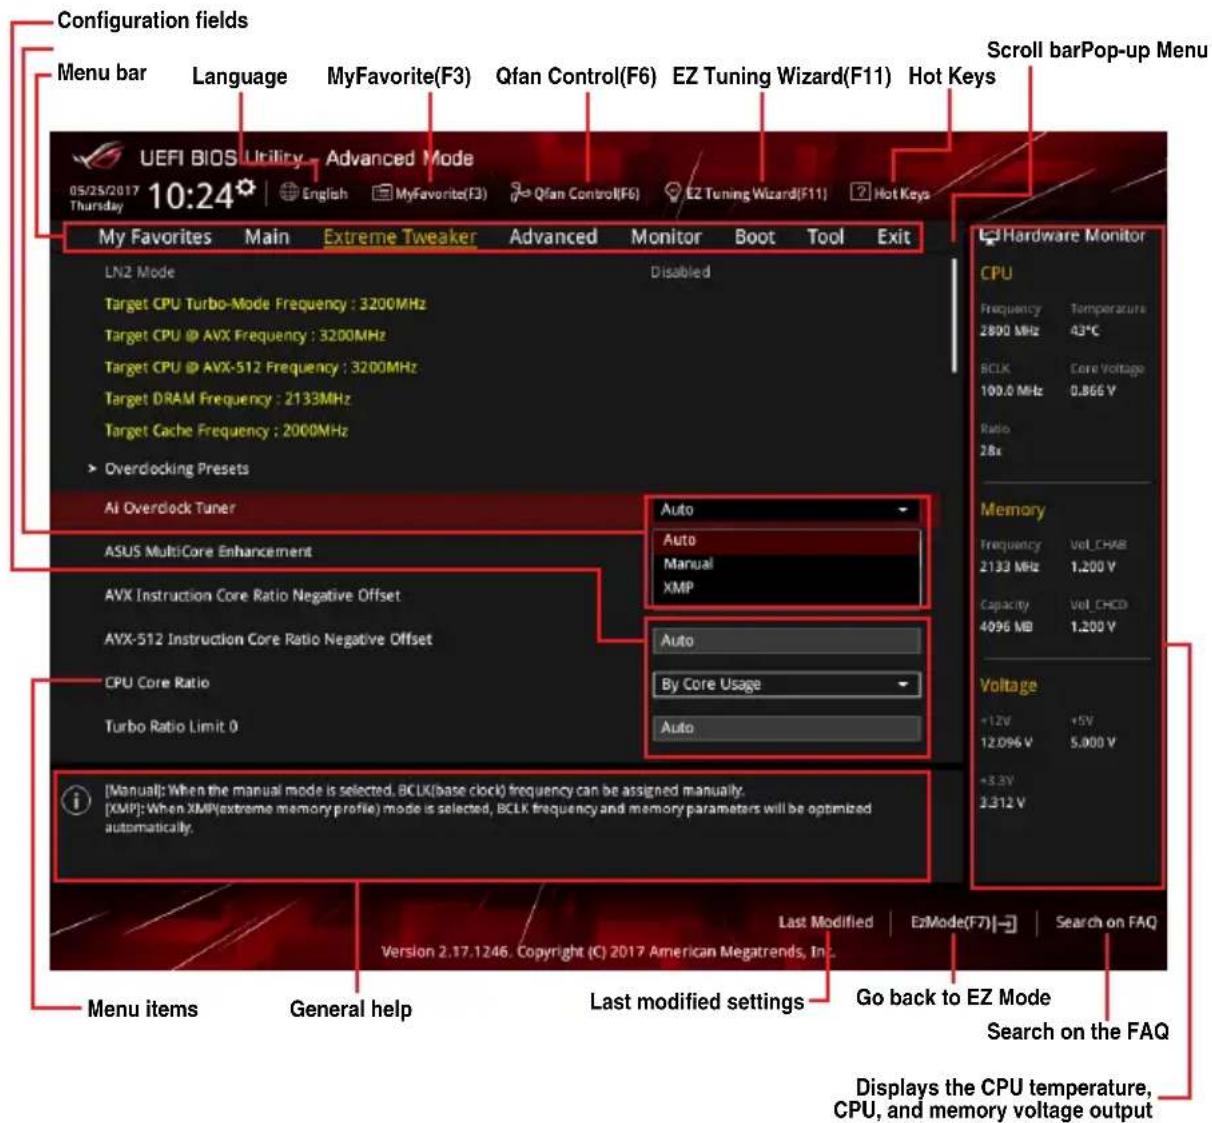Select the Turbo Ratio Limit 0 item
The width and height of the screenshot is (1212, 1123).
click(x=171, y=727)
